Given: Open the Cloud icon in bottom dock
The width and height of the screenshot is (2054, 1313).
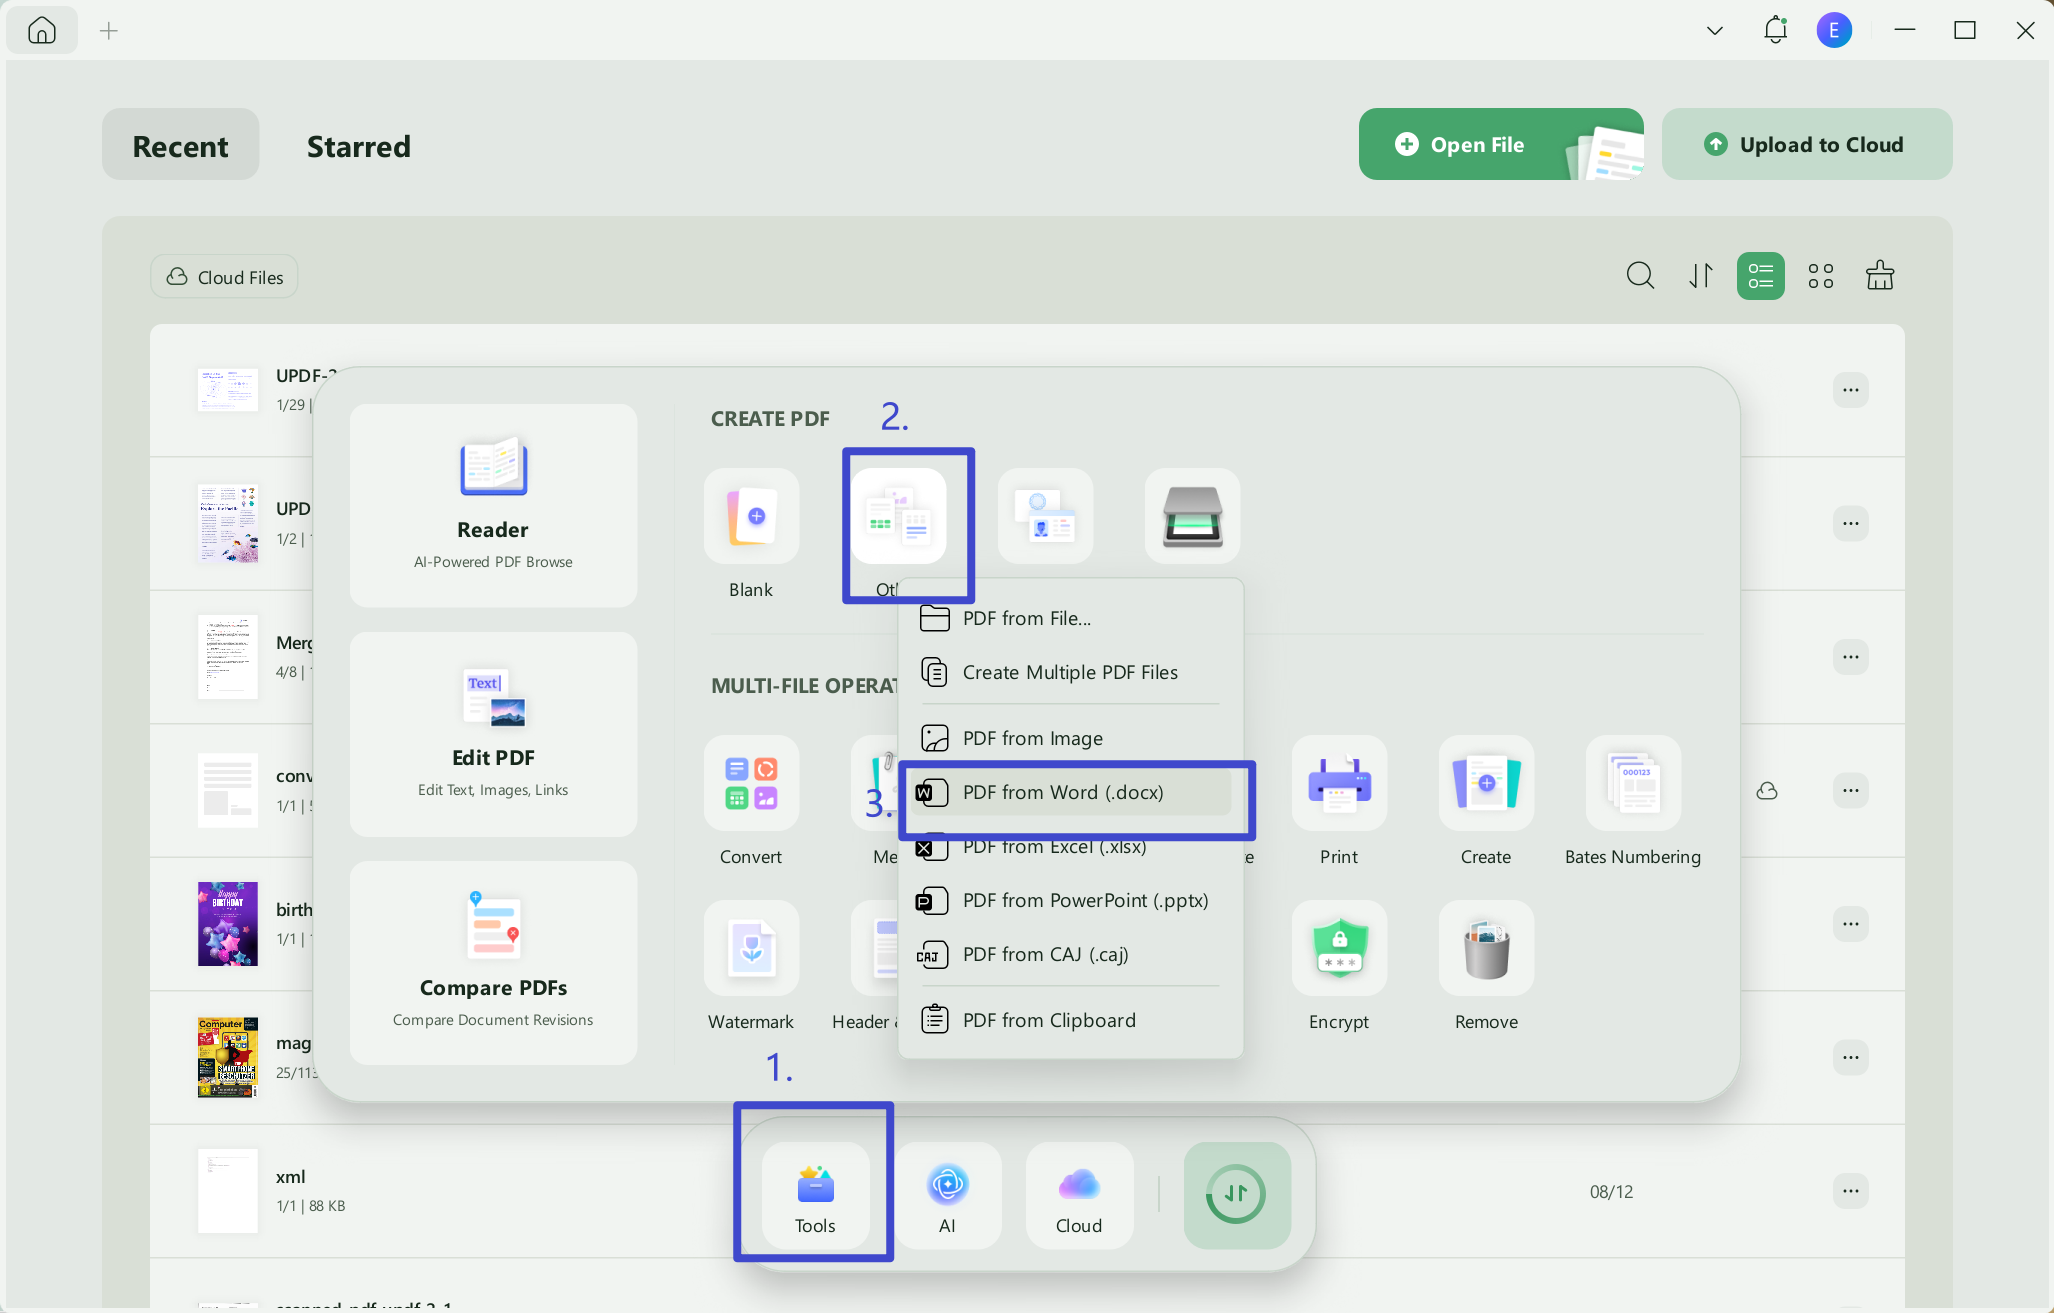Looking at the screenshot, I should [x=1079, y=1195].
